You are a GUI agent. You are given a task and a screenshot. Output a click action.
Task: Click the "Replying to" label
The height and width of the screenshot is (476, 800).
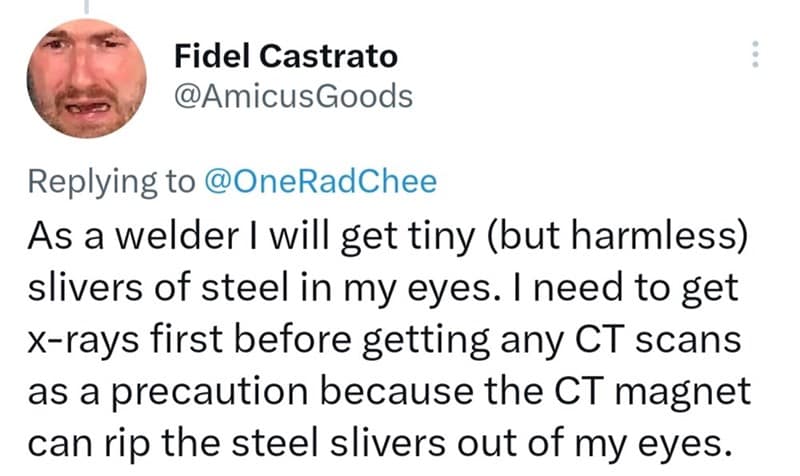112,181
